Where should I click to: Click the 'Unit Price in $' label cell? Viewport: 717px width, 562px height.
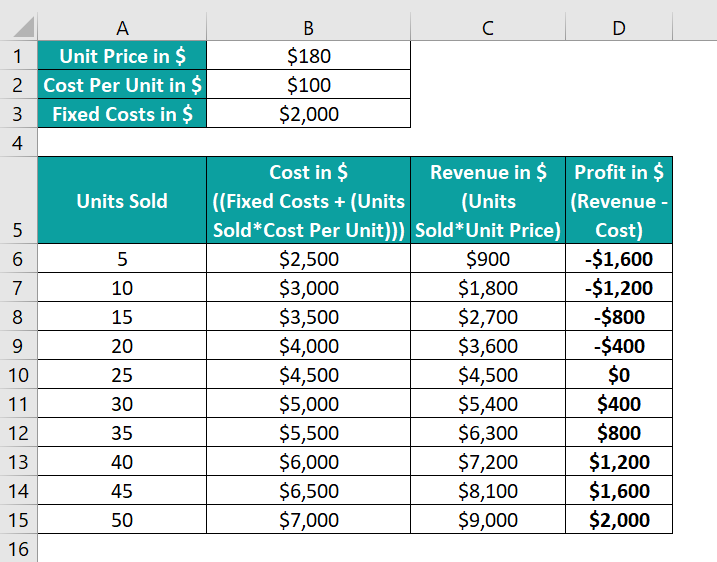pyautogui.click(x=122, y=56)
